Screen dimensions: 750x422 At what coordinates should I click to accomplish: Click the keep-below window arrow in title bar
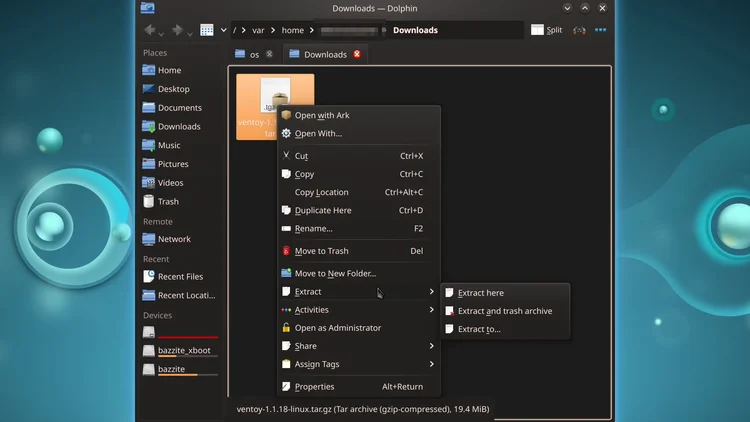point(567,8)
